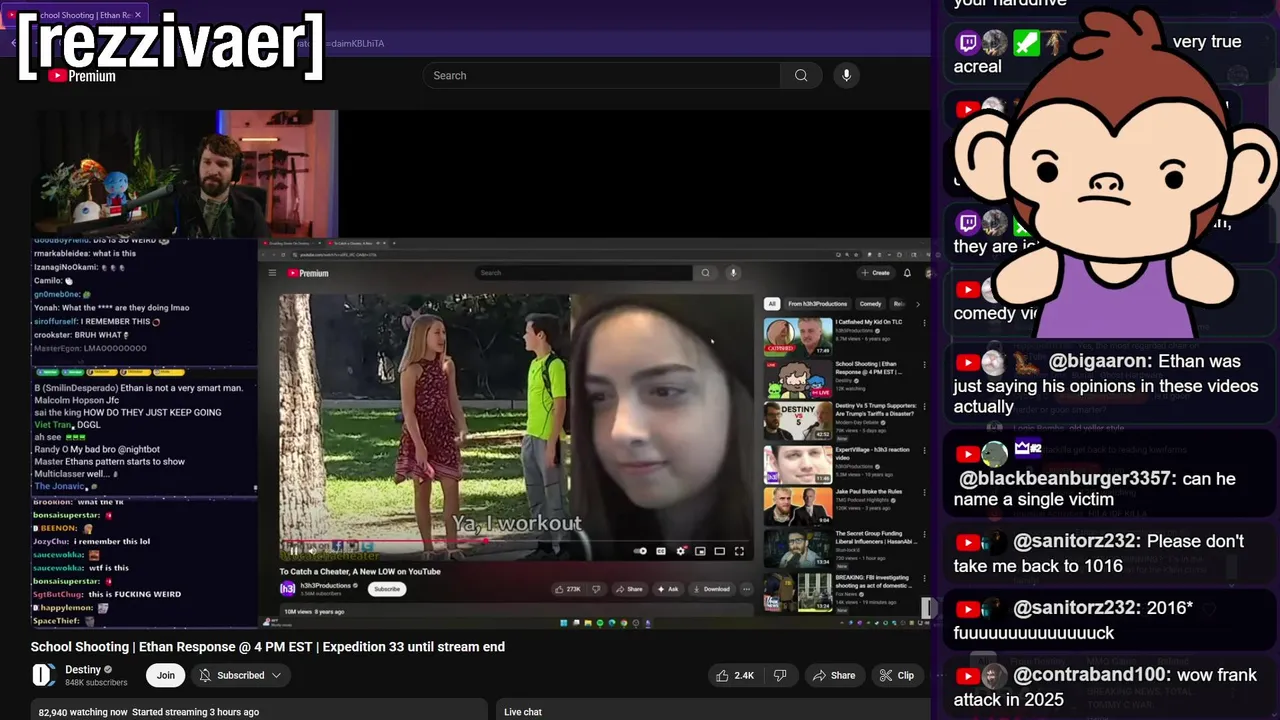Viewport: 1280px width, 720px height.
Task: Focus the outer YouTube search field
Action: (x=602, y=75)
